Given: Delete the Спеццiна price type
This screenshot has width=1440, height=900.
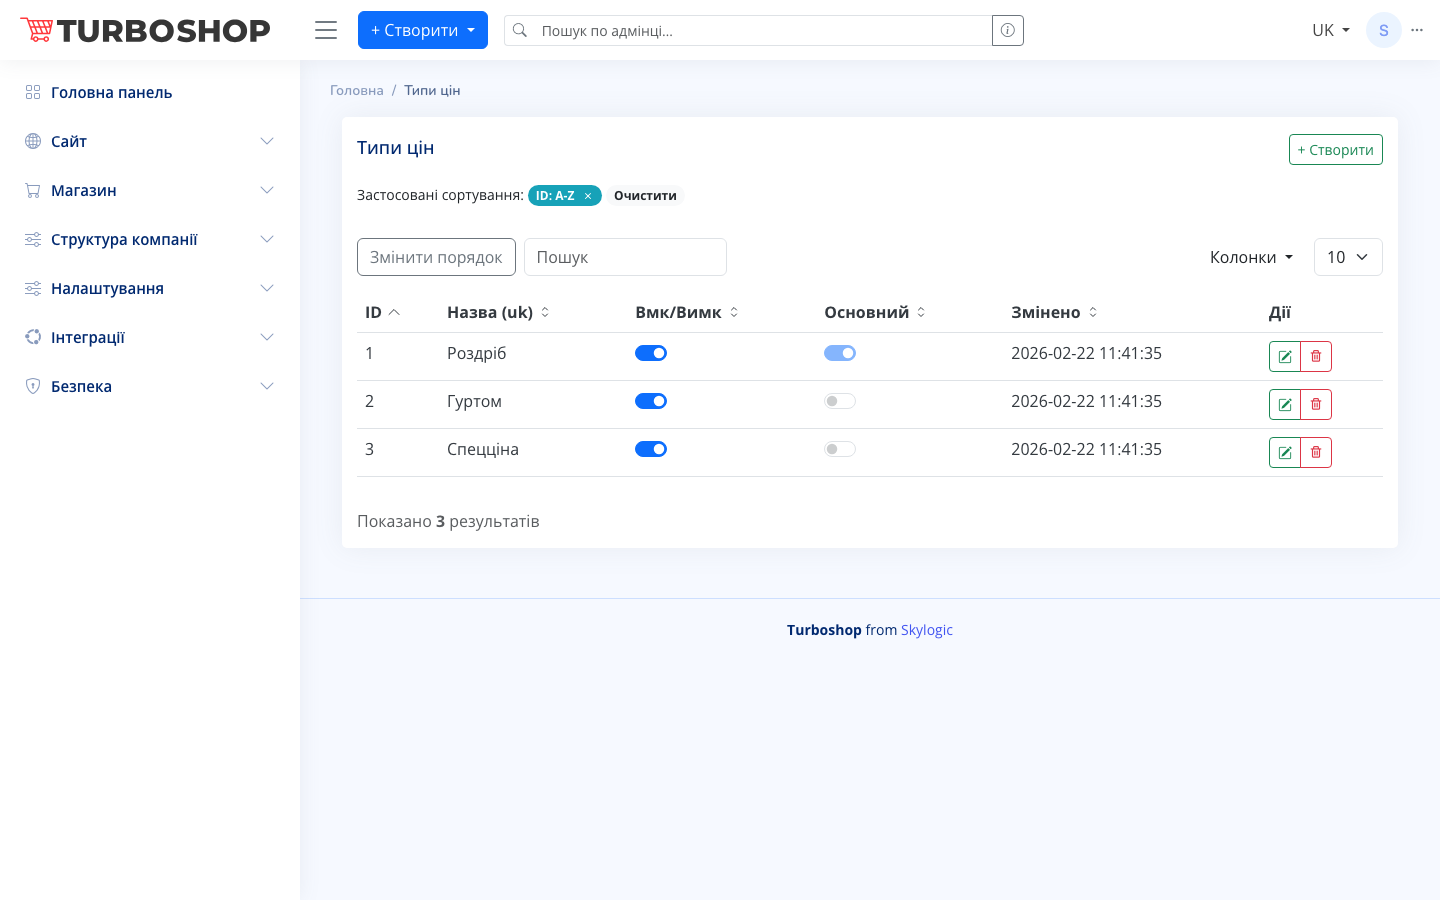Looking at the screenshot, I should coord(1316,452).
